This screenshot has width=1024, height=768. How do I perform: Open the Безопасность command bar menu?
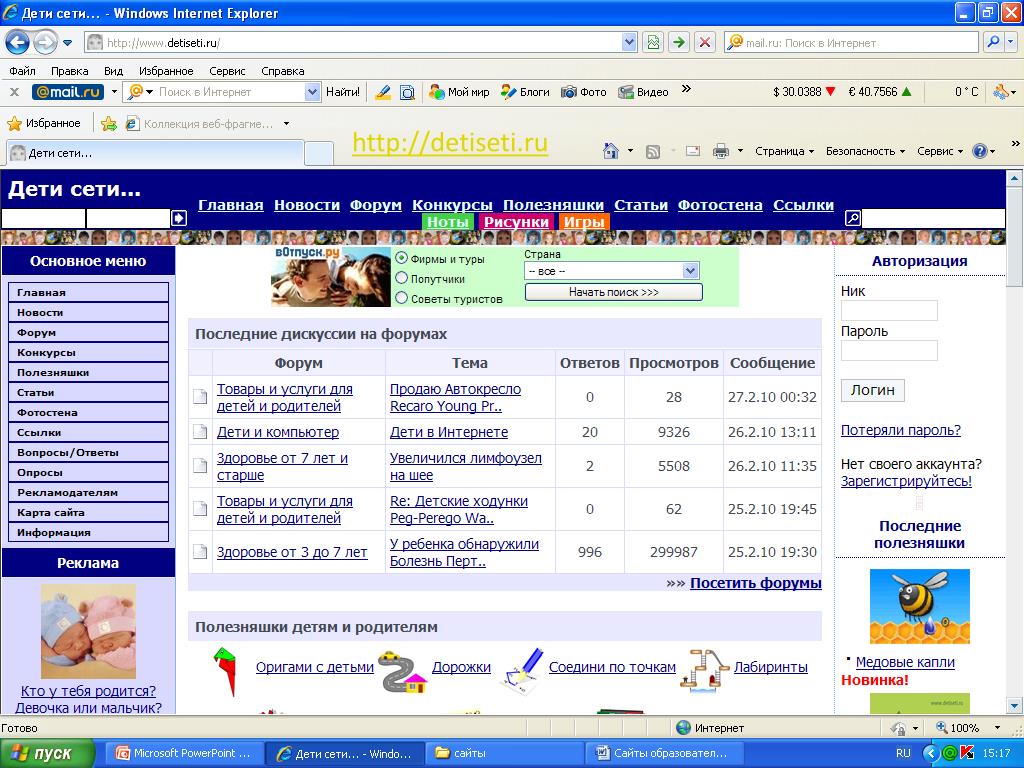(865, 152)
